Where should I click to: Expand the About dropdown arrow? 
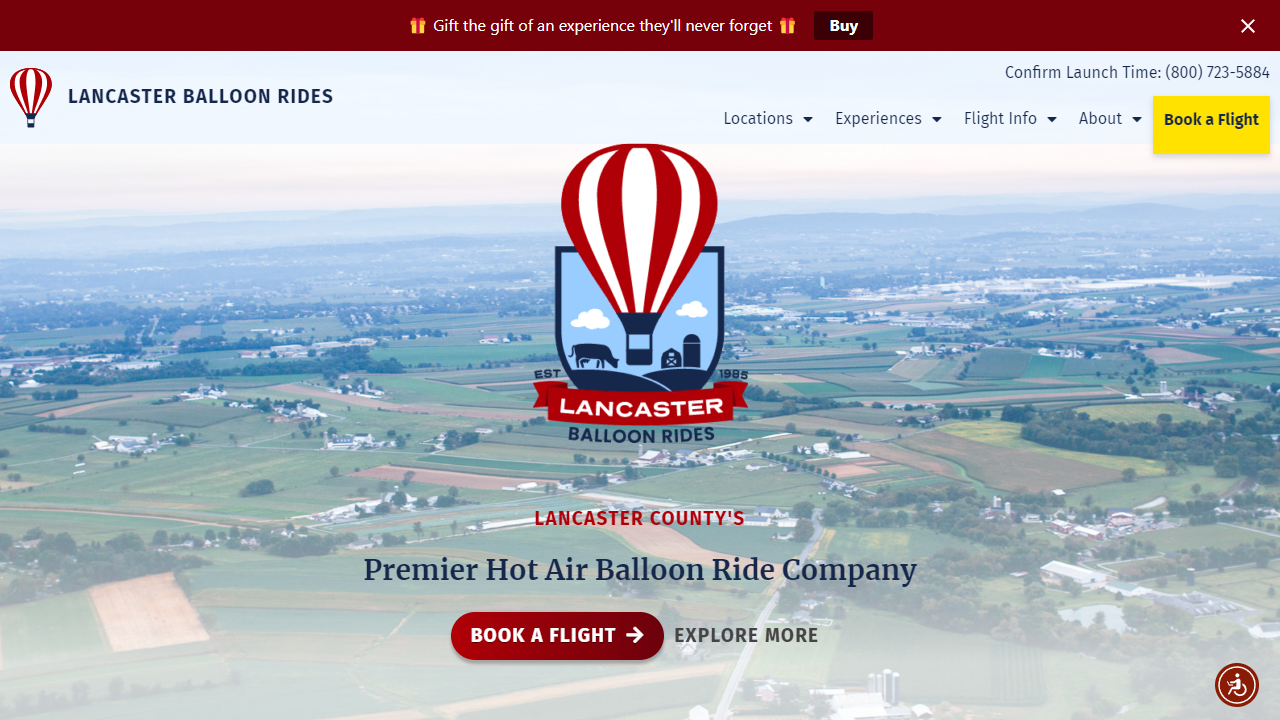(1137, 119)
